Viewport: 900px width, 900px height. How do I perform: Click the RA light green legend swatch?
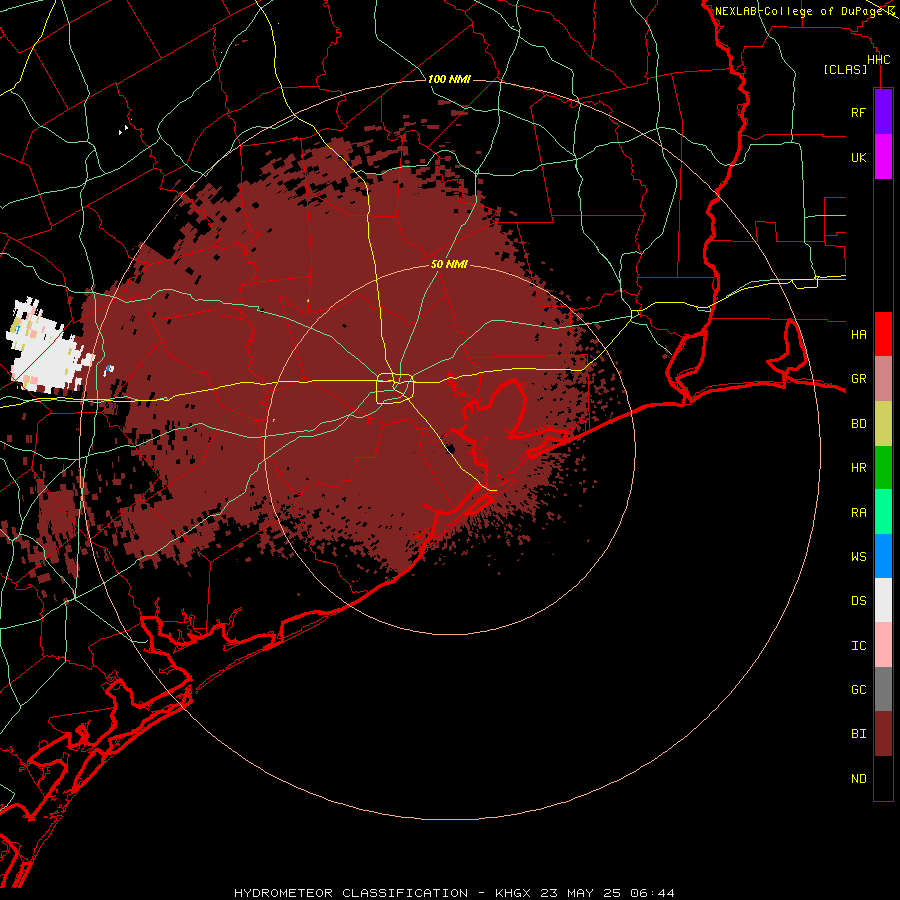pyautogui.click(x=883, y=512)
